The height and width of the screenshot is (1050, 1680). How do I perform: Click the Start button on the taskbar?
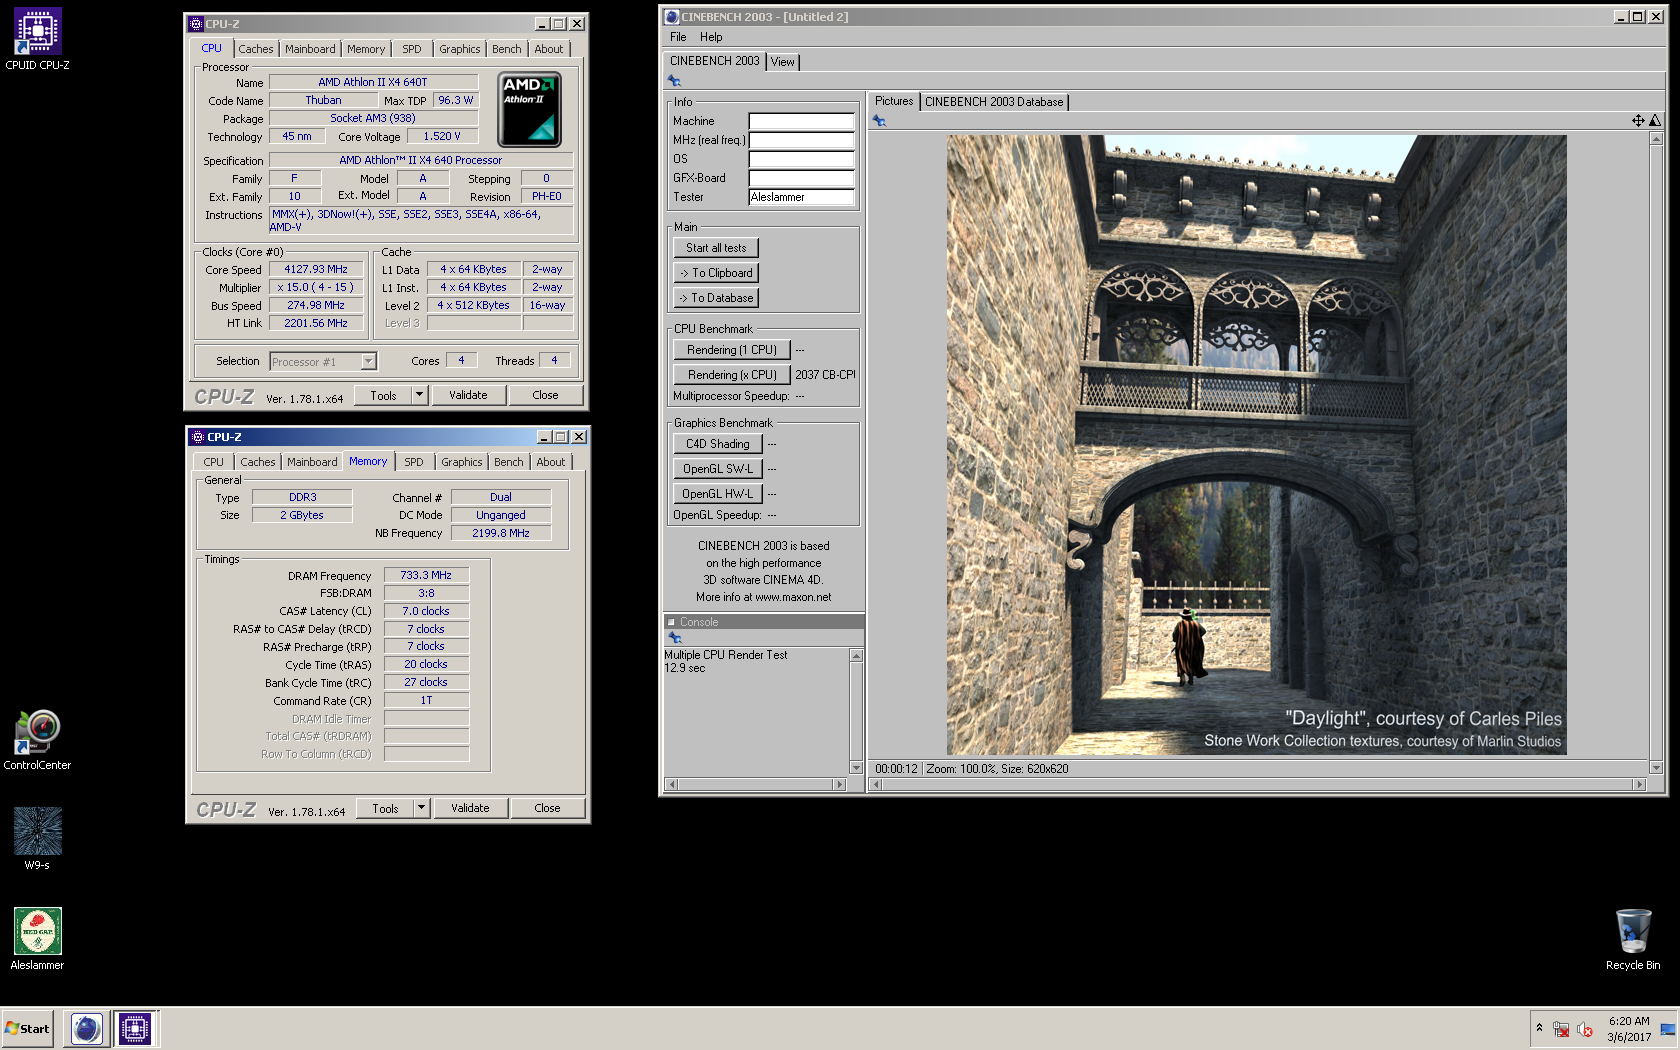(28, 1028)
